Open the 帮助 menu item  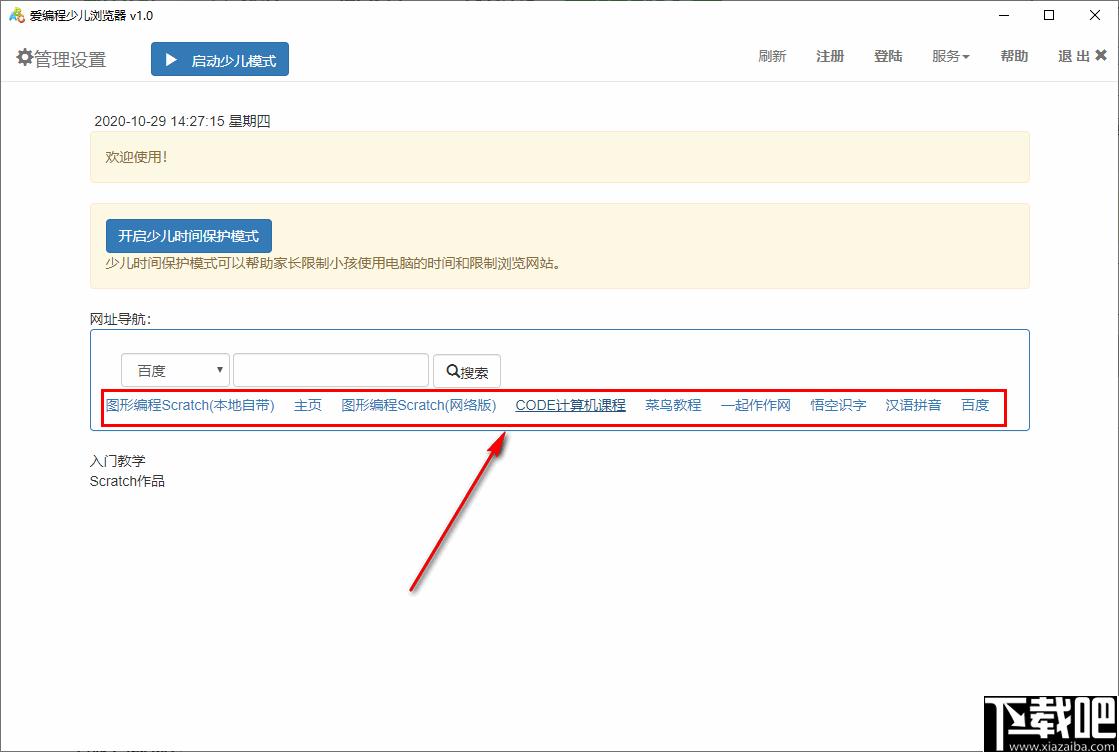click(x=1014, y=56)
